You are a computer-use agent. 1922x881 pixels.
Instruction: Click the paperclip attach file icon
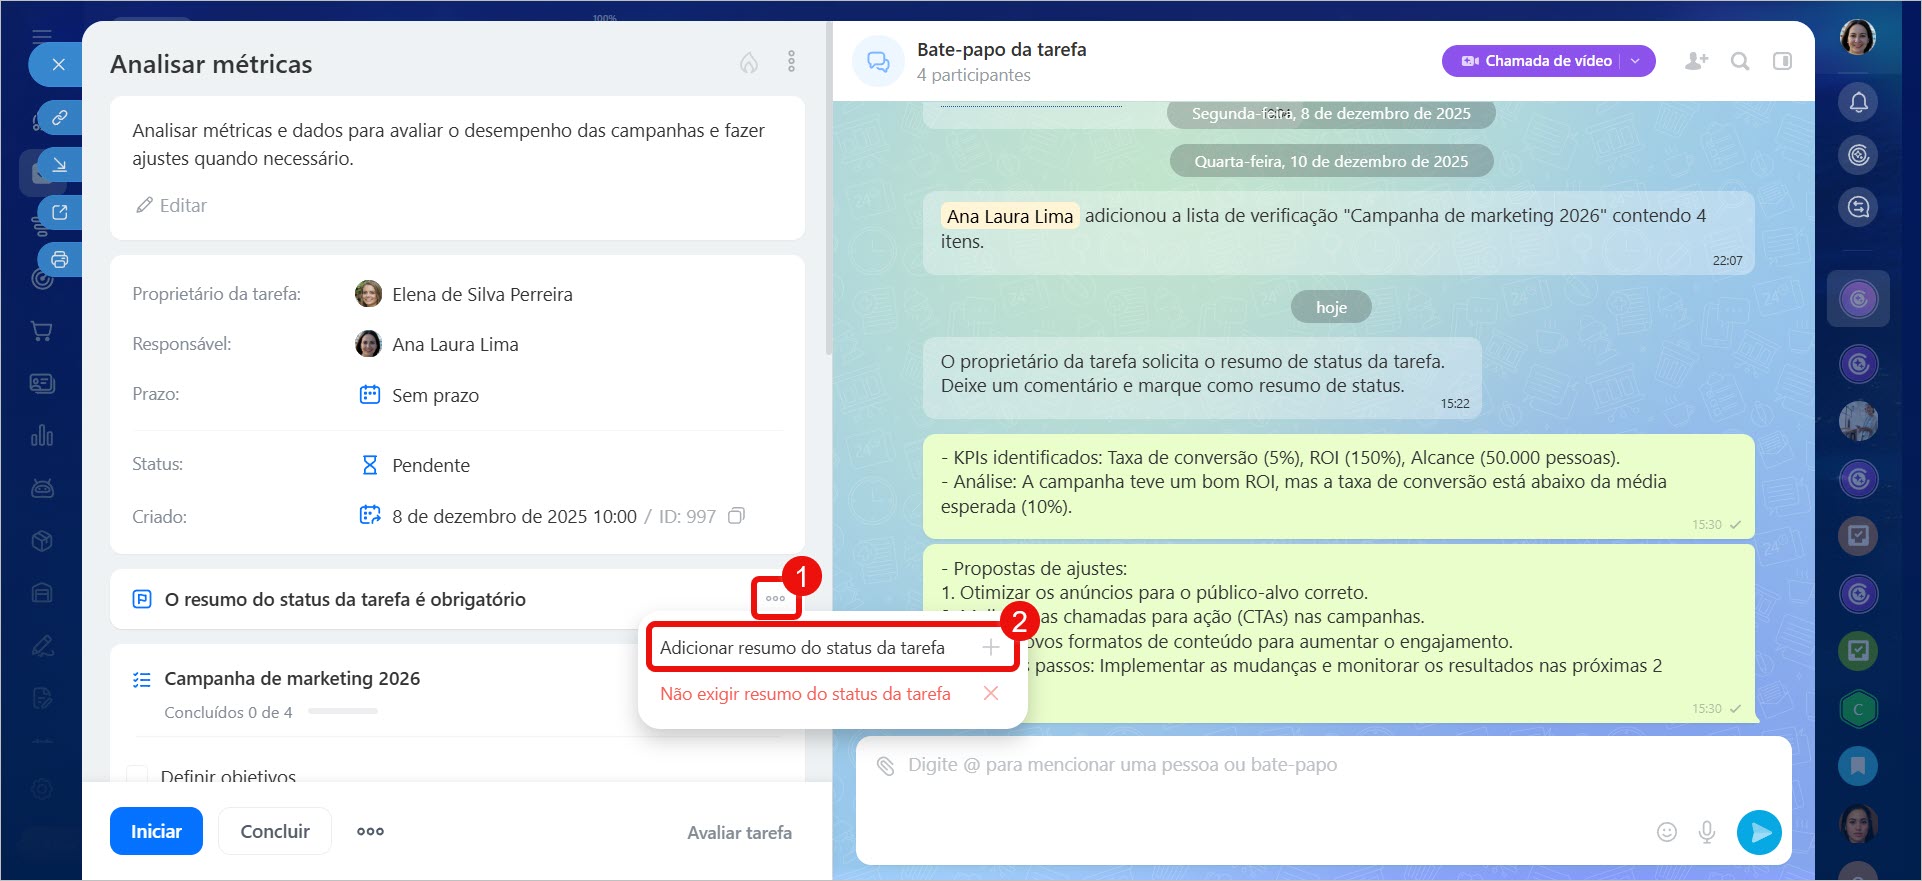point(885,766)
